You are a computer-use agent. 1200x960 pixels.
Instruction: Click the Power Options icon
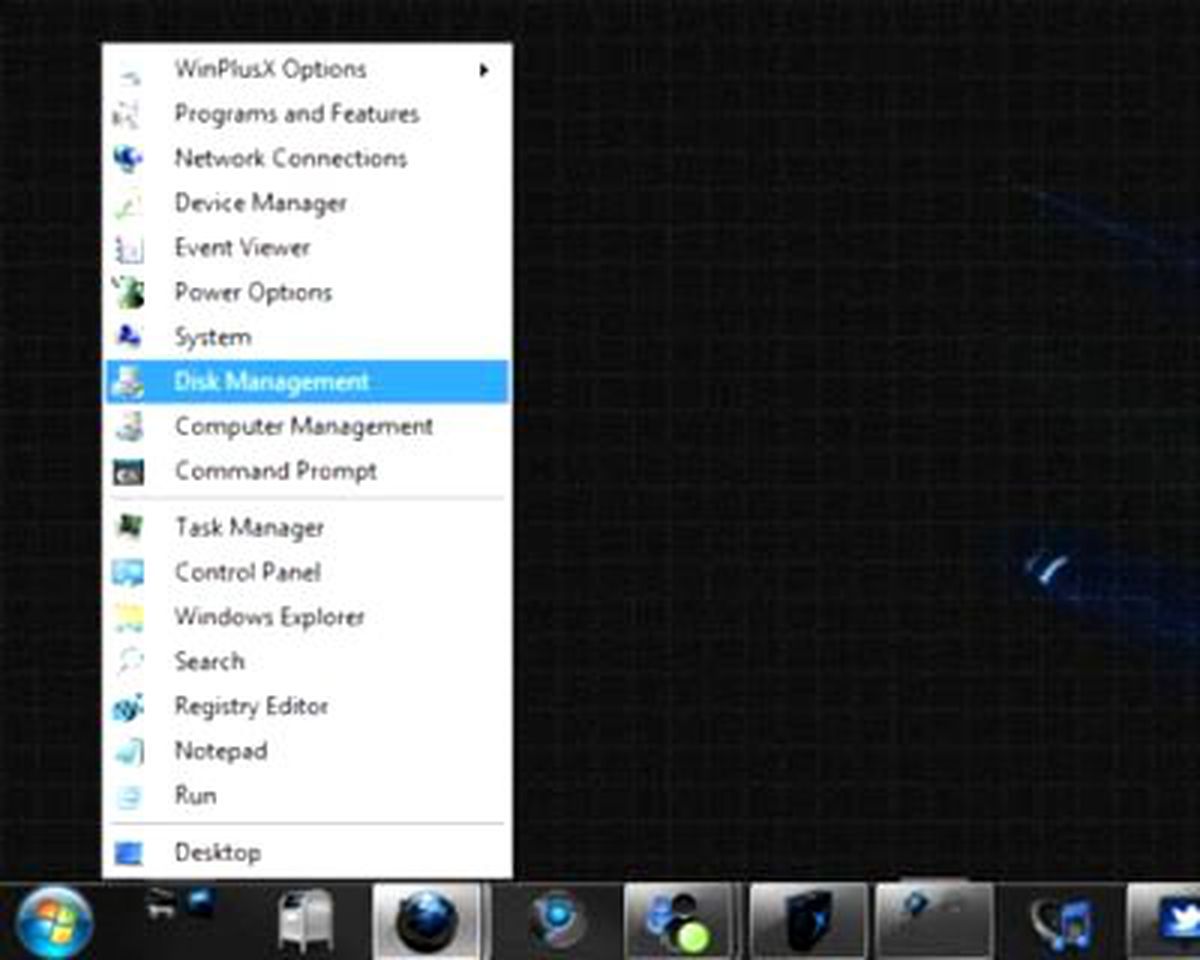(x=128, y=293)
